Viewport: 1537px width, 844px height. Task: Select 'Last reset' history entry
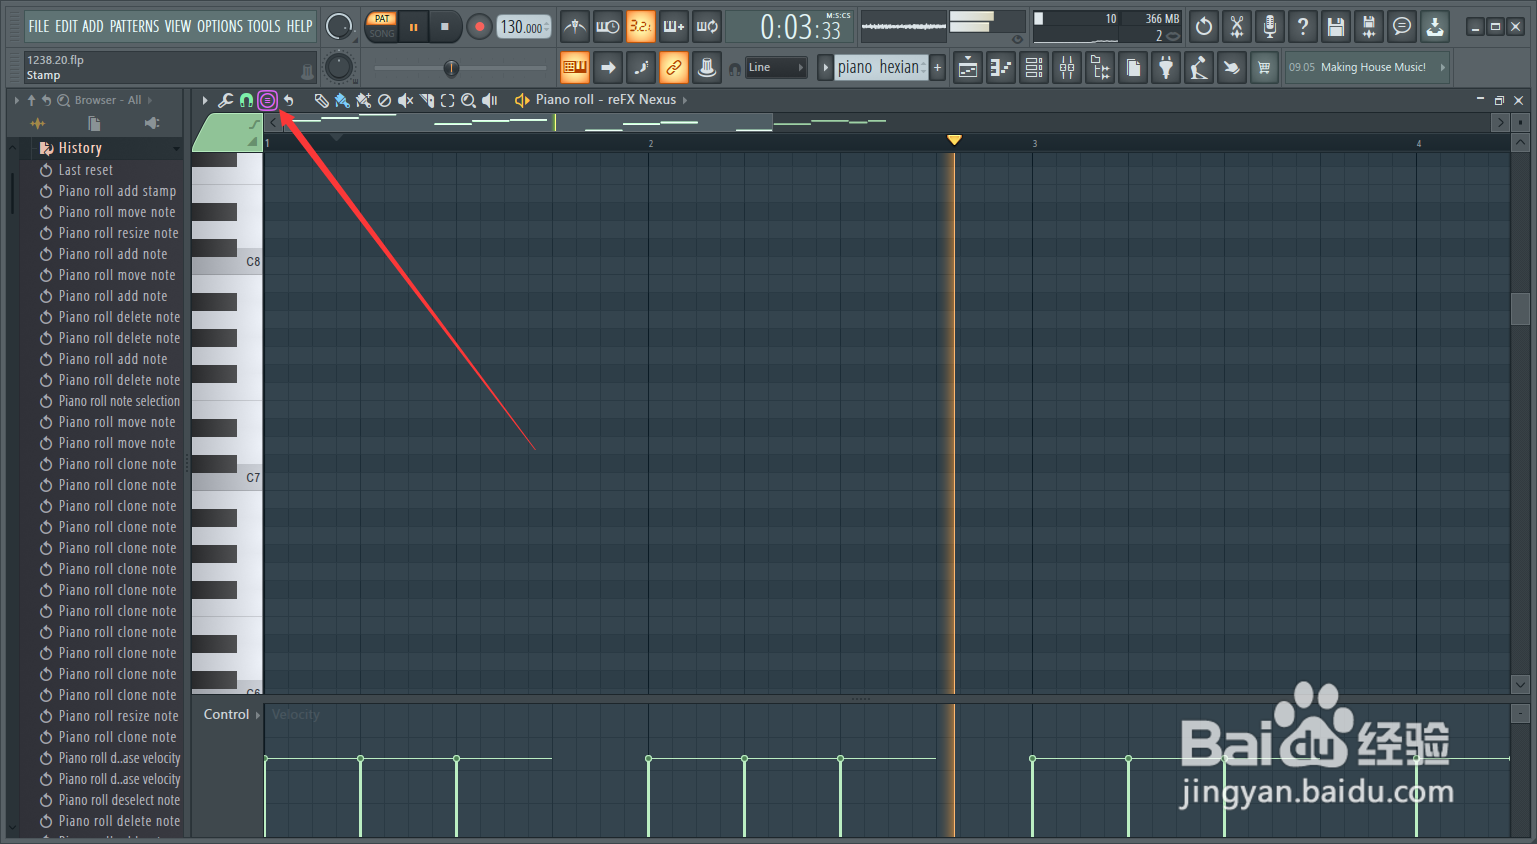pos(86,170)
